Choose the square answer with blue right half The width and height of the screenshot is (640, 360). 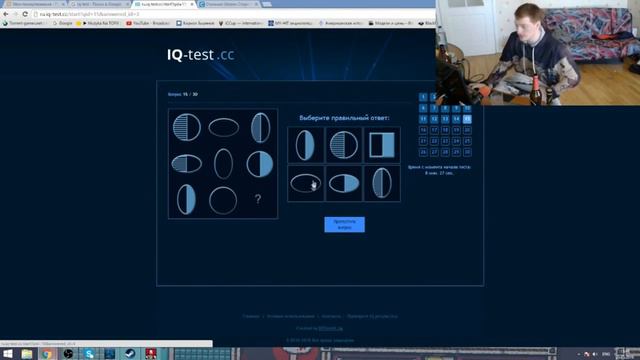[x=382, y=145]
